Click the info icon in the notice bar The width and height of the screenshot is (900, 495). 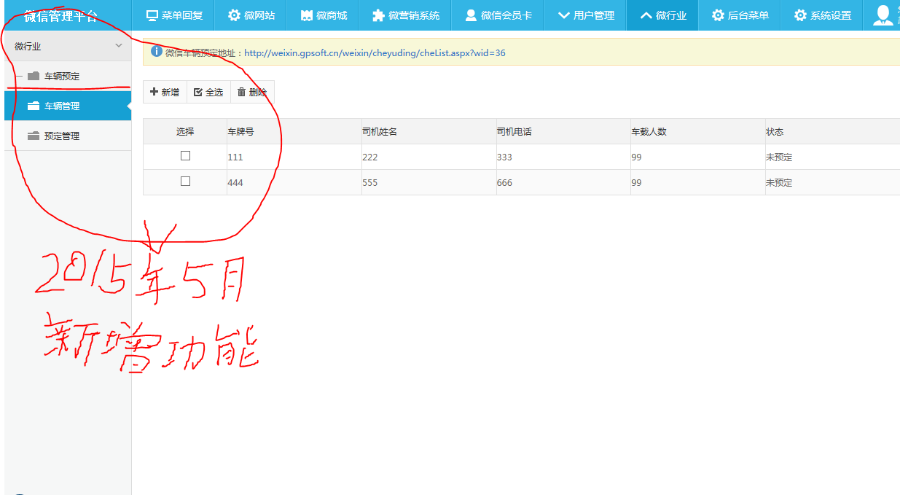point(156,52)
